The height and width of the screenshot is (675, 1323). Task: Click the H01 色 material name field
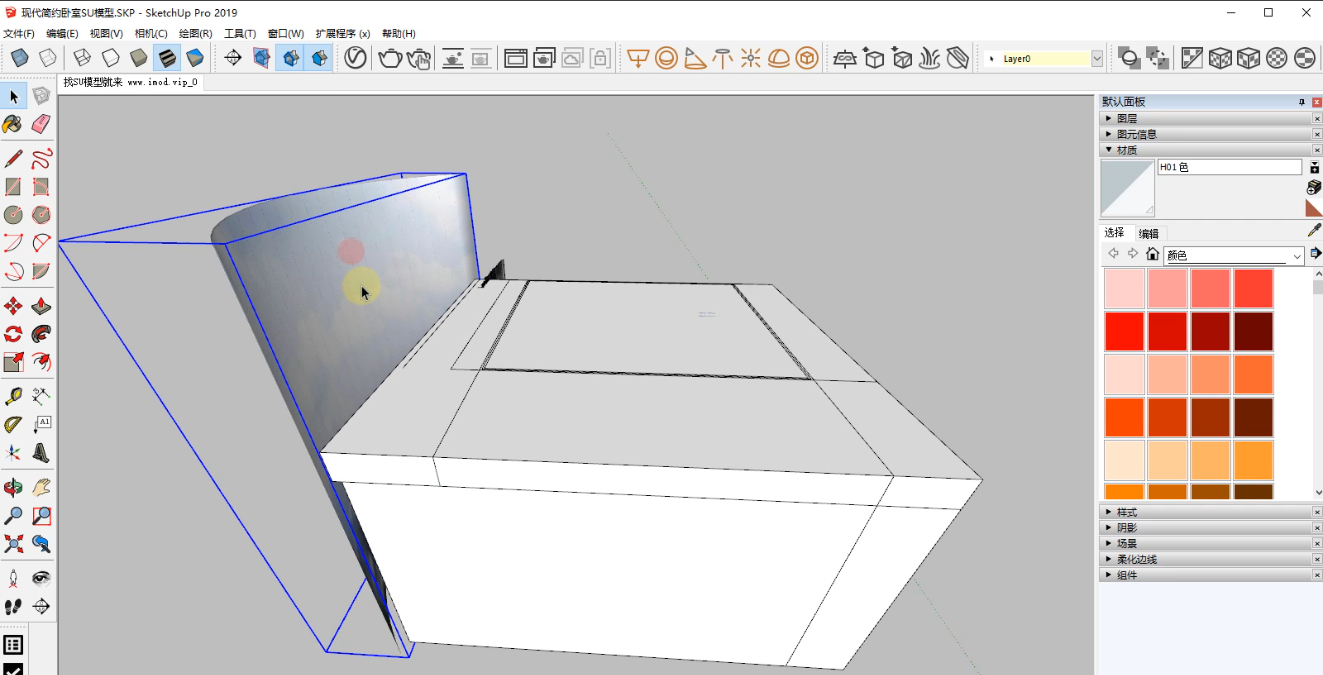point(1230,168)
